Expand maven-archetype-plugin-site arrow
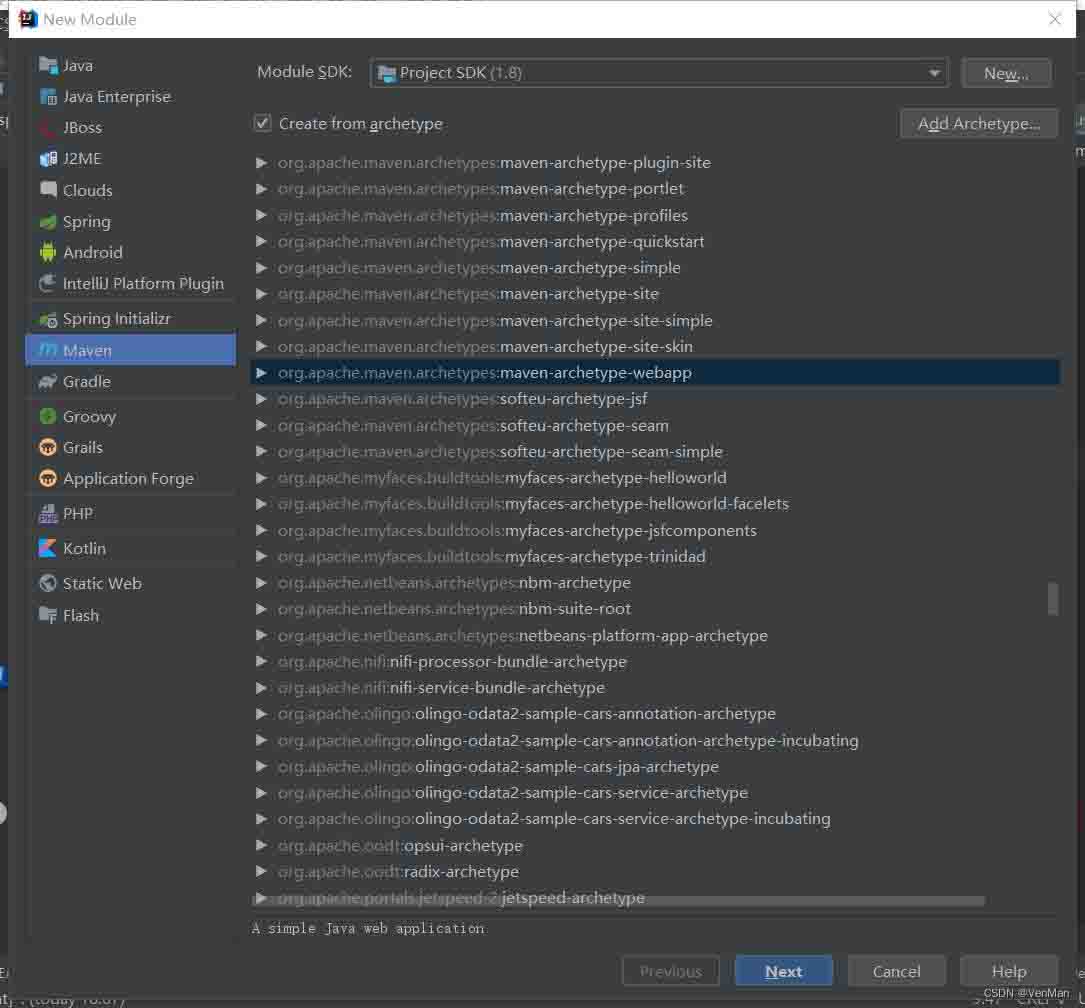 click(x=261, y=163)
